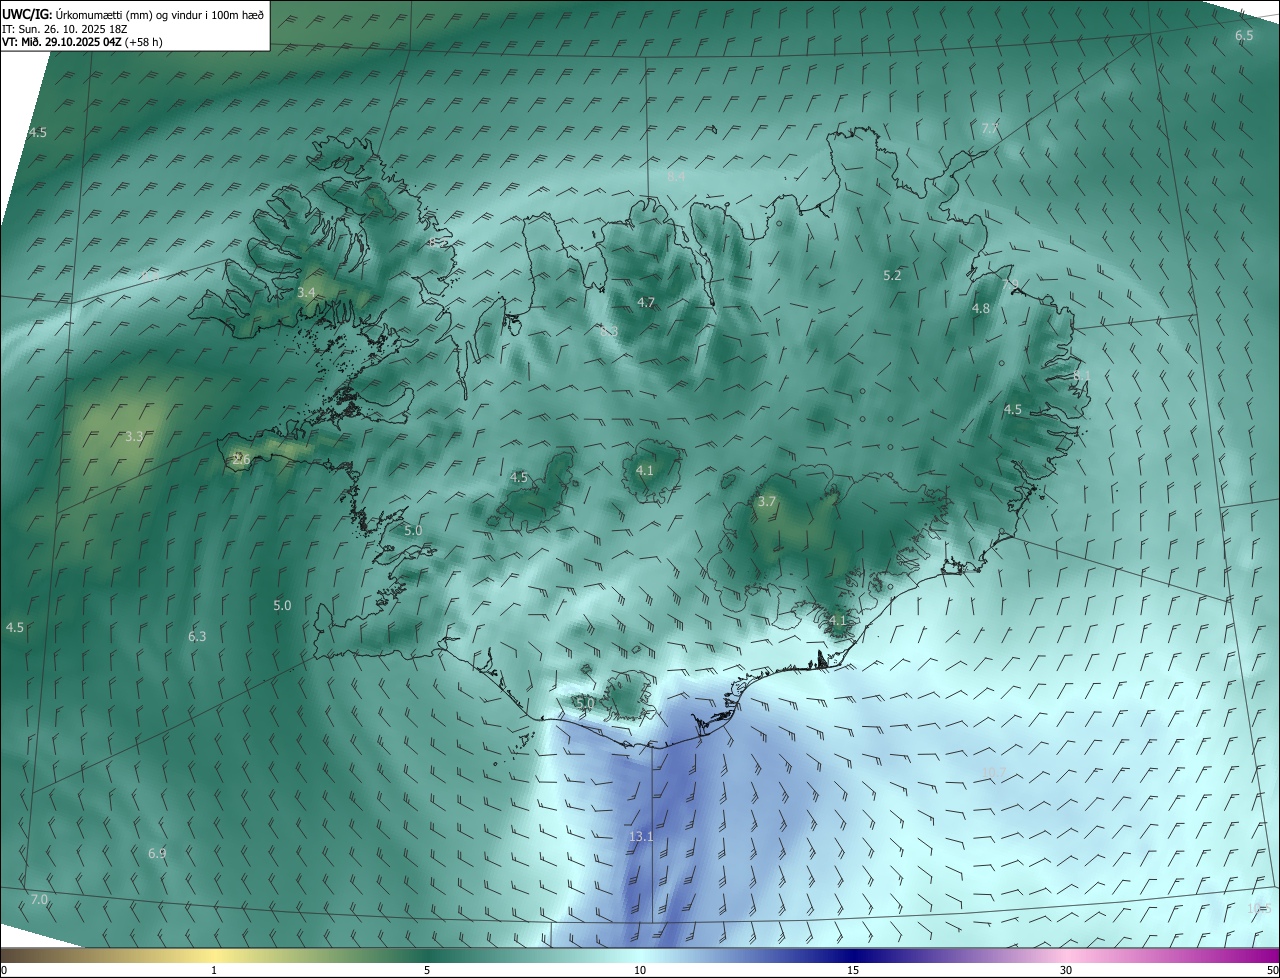The height and width of the screenshot is (978, 1280).
Task: Click the 8.4 value label off the north coast
Action: 677,176
